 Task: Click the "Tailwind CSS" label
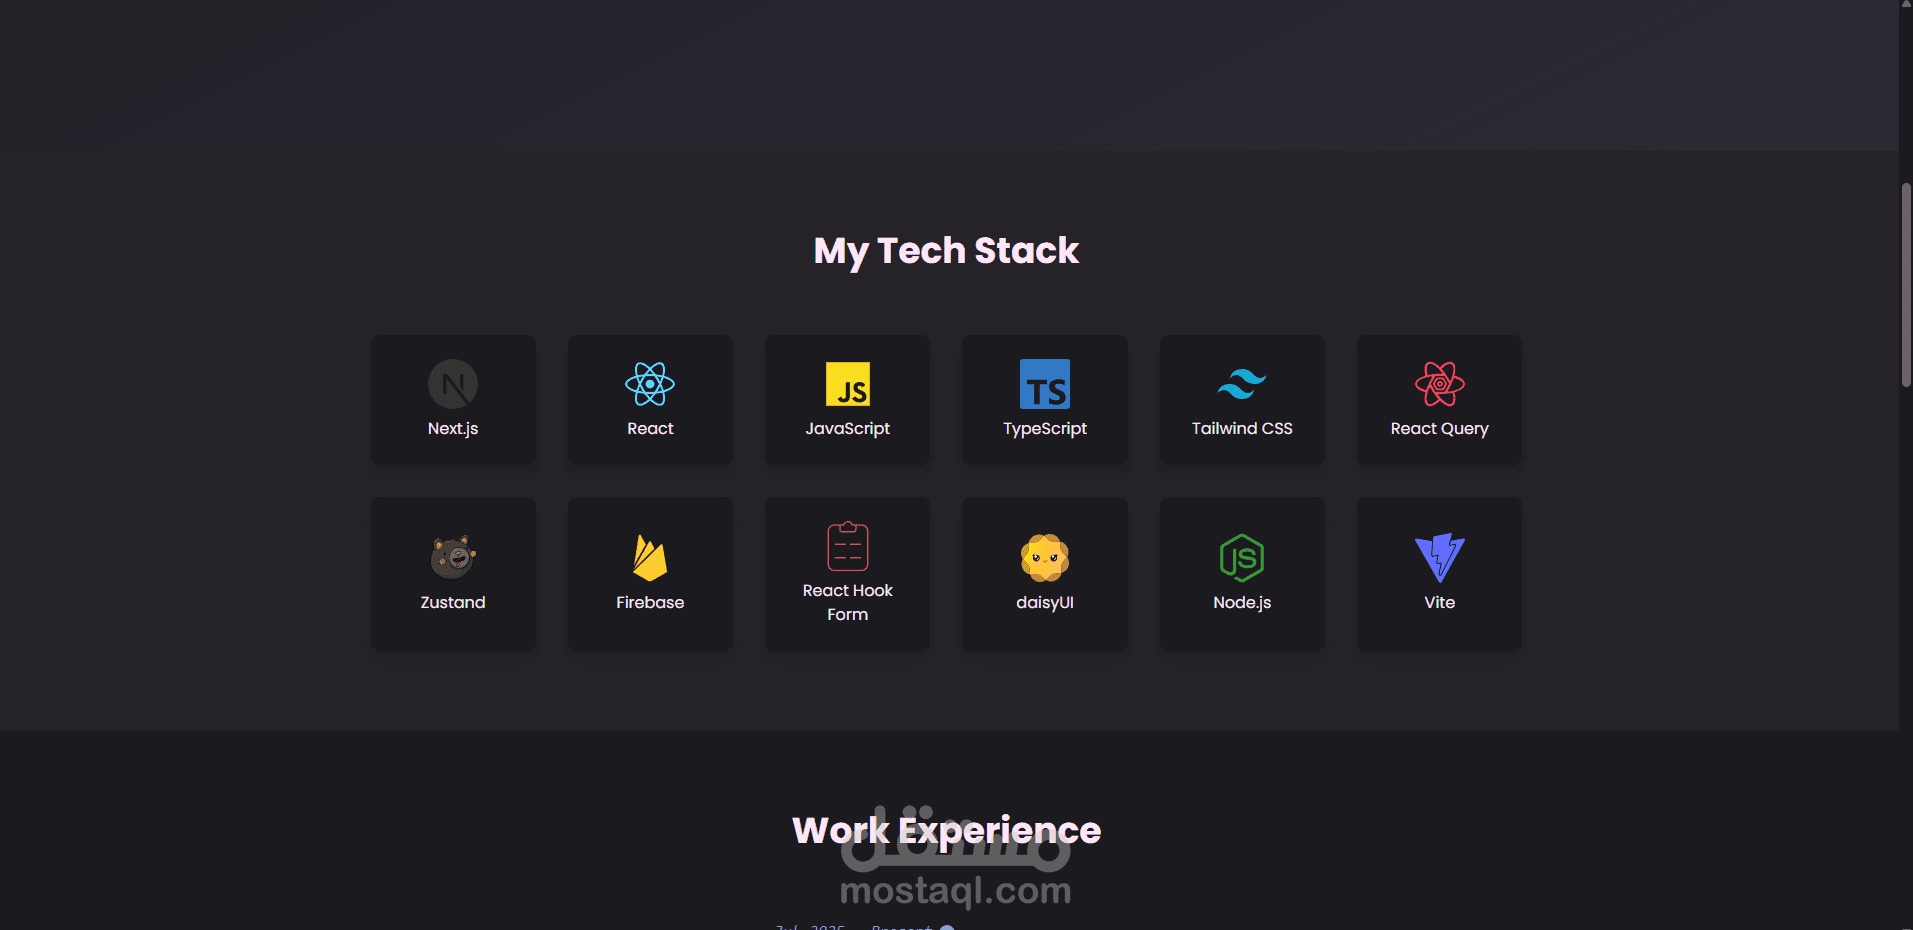click(1242, 428)
